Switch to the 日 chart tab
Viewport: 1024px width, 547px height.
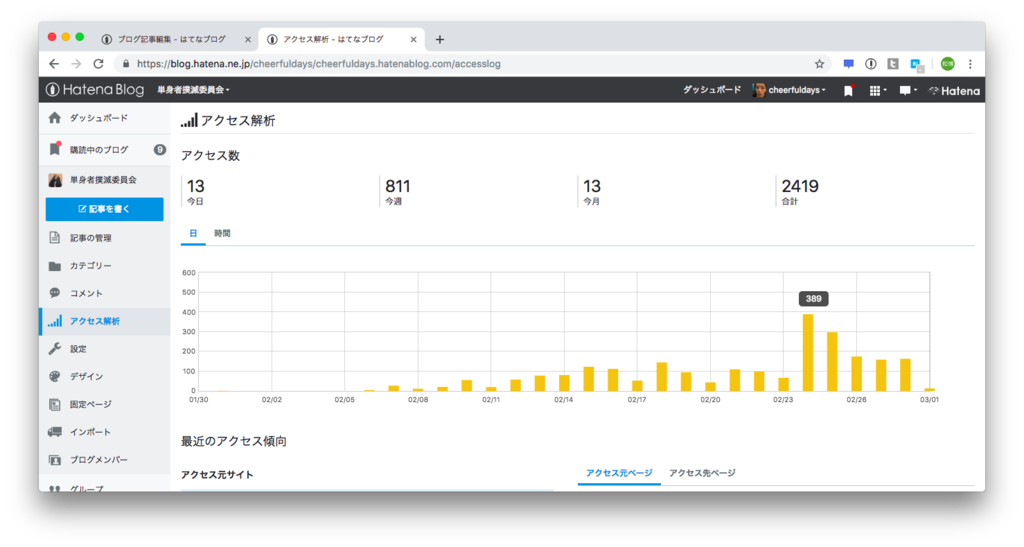click(x=193, y=234)
